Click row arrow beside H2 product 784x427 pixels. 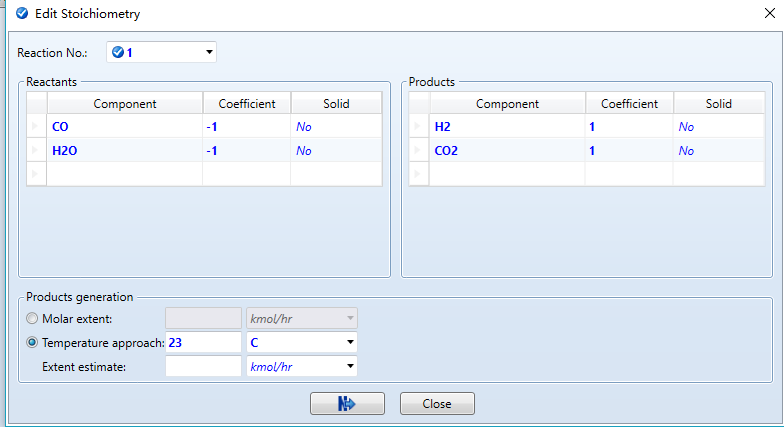419,127
